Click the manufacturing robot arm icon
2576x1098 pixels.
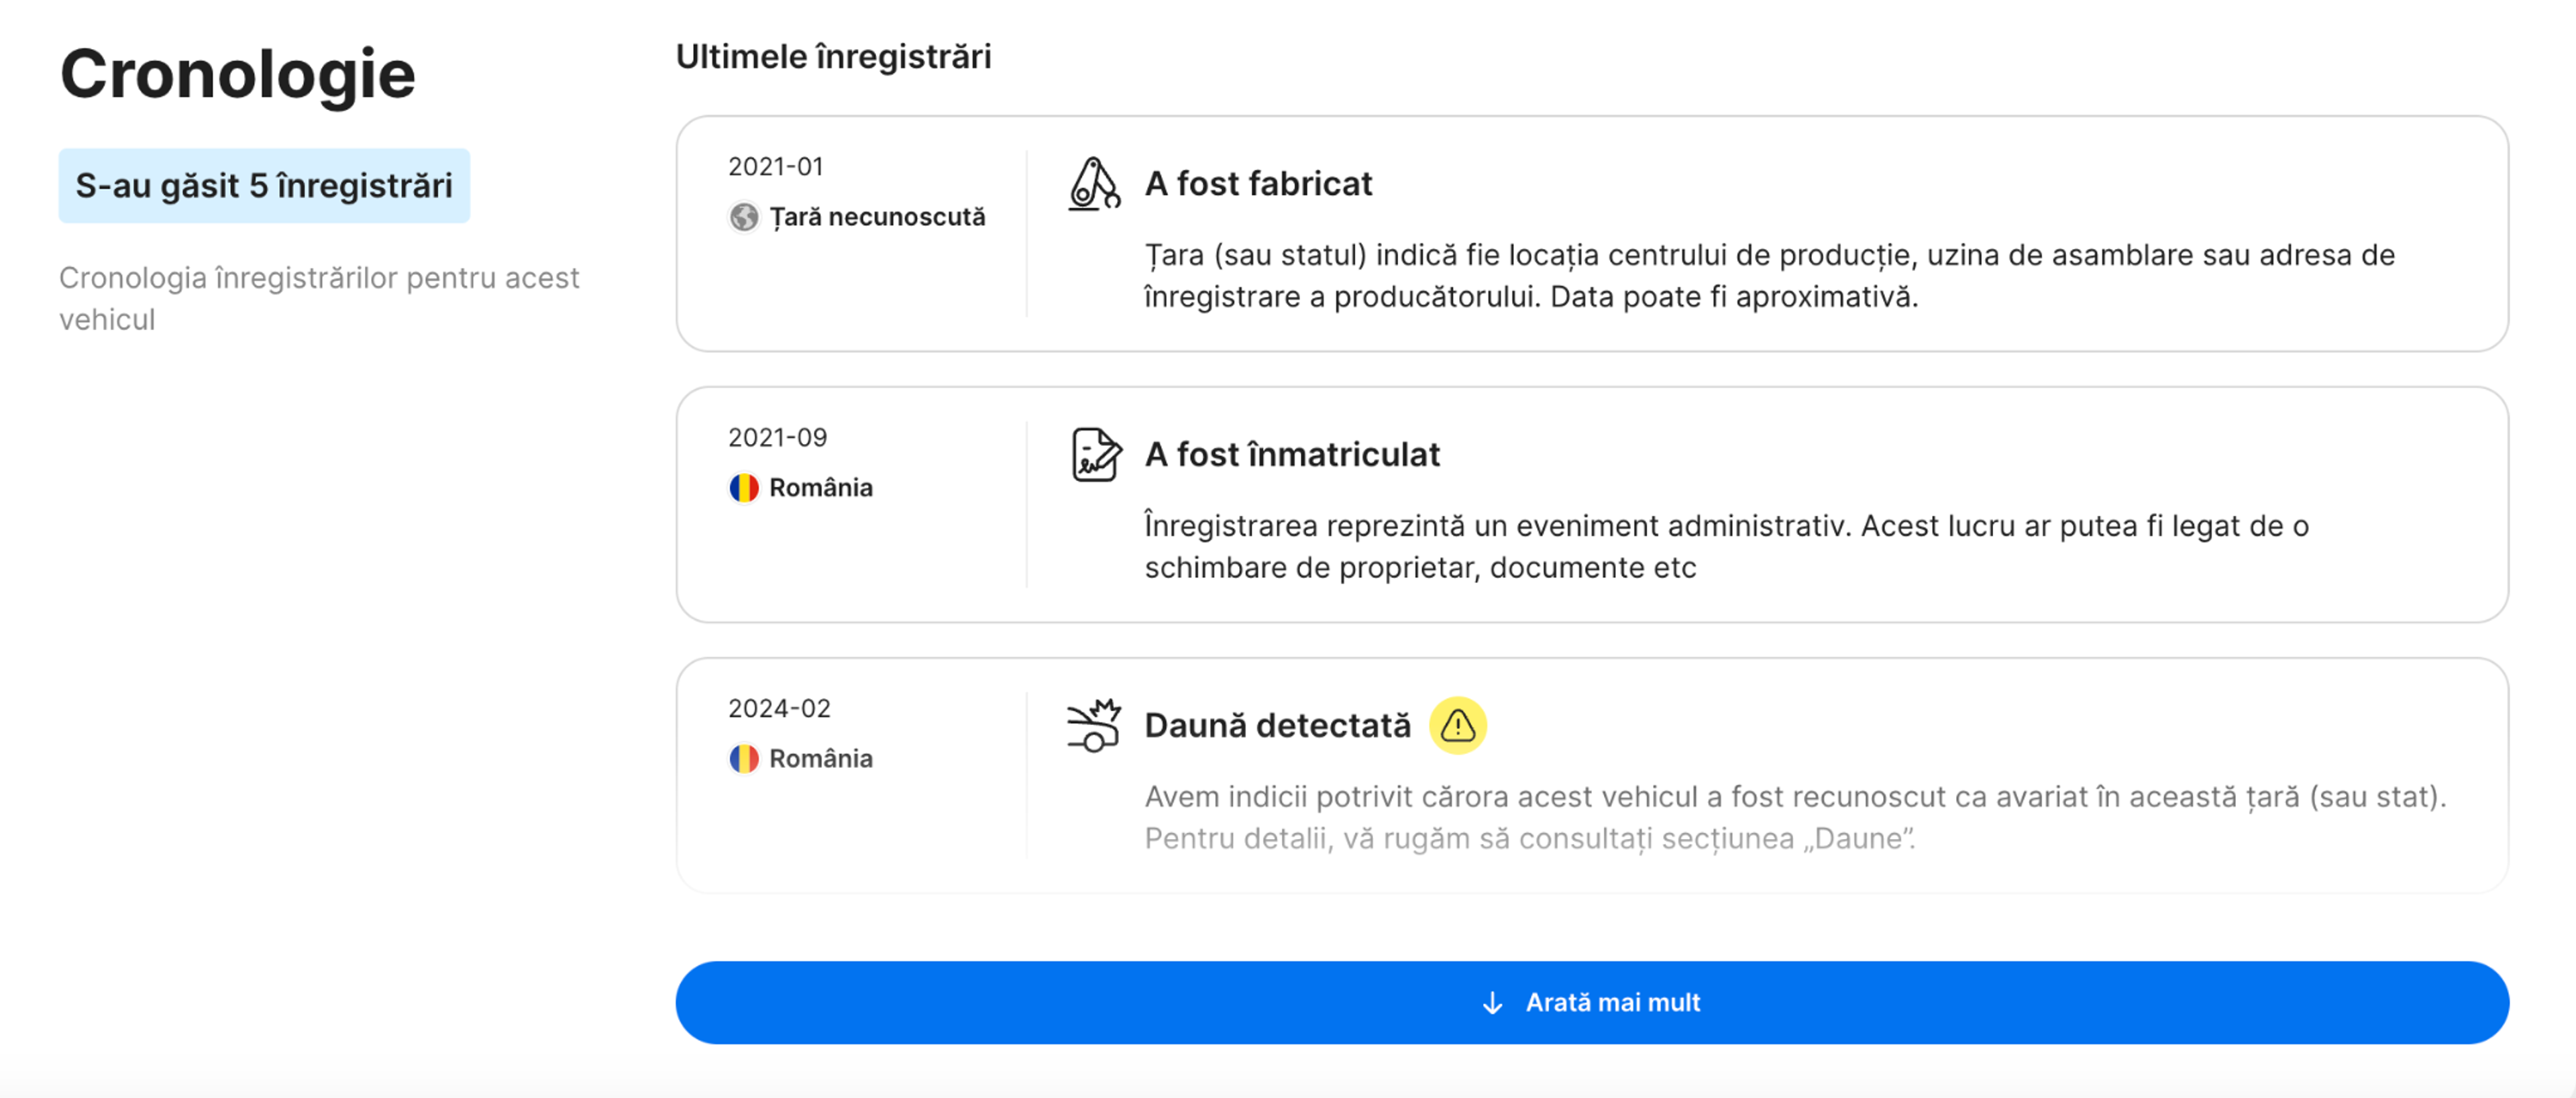tap(1094, 184)
